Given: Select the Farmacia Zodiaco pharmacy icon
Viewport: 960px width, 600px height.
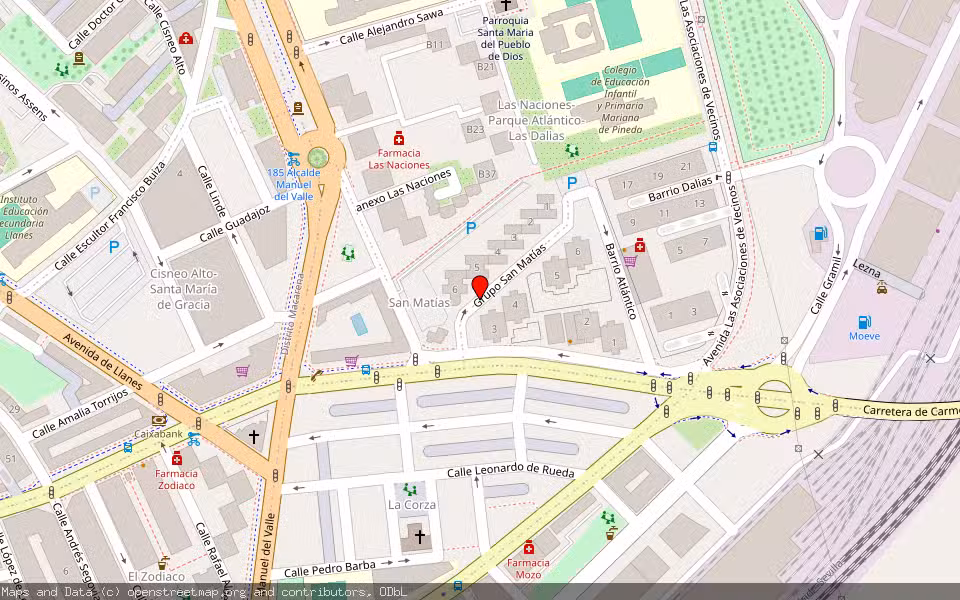Looking at the screenshot, I should pos(177,458).
